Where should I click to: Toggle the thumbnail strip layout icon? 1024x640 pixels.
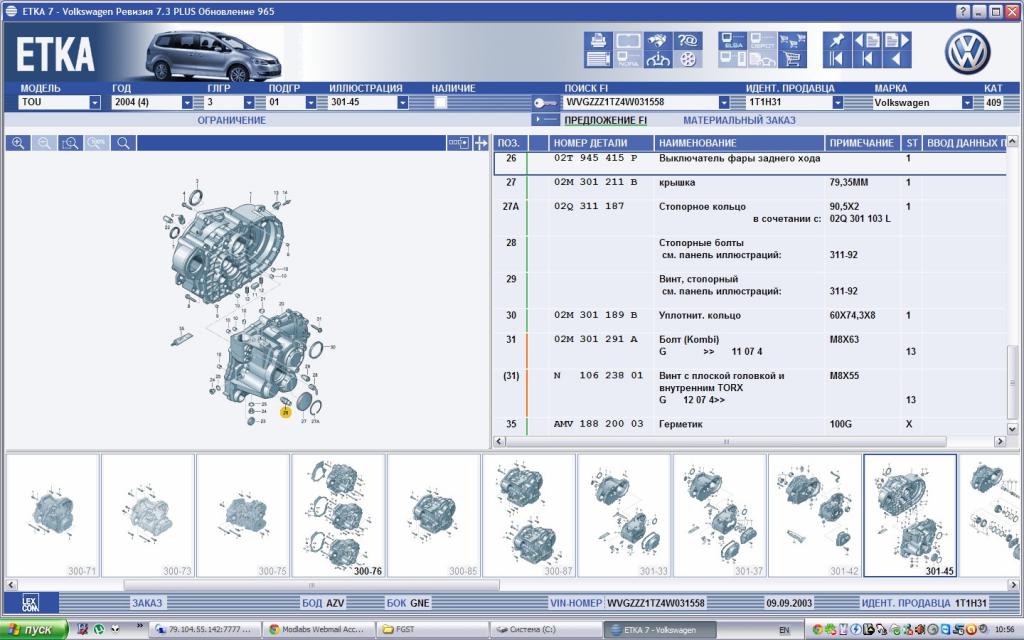coord(458,143)
